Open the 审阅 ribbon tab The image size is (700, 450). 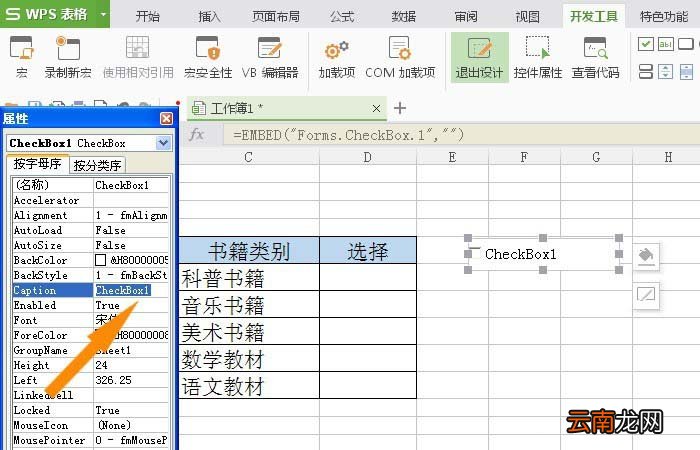point(466,17)
